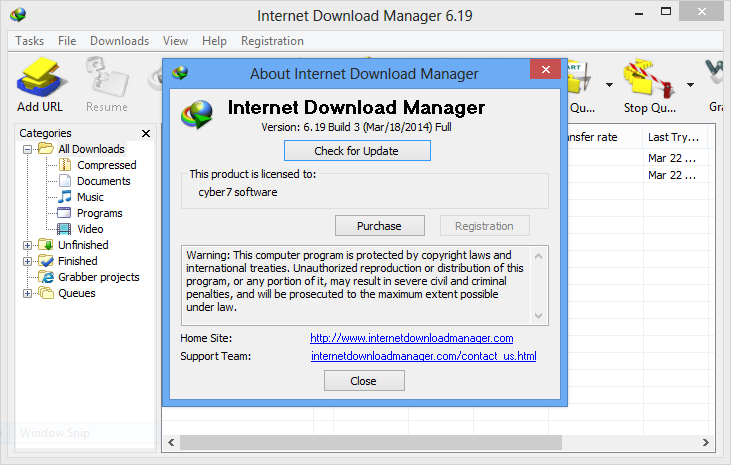Minimize the main IDM window
Screen dimensions: 731x465
639,13
